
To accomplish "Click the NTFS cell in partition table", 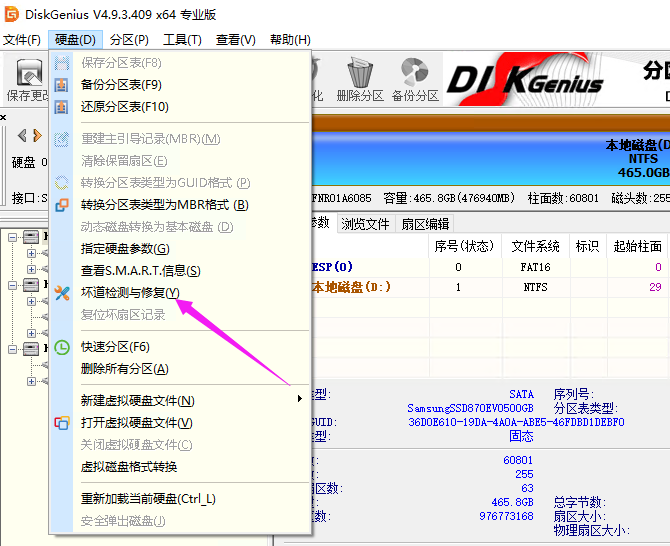I will pos(535,287).
